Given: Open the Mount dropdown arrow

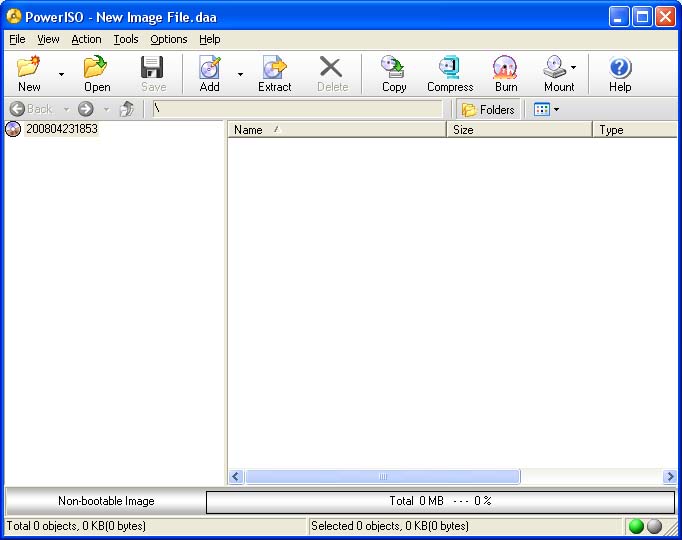Looking at the screenshot, I should [x=574, y=67].
